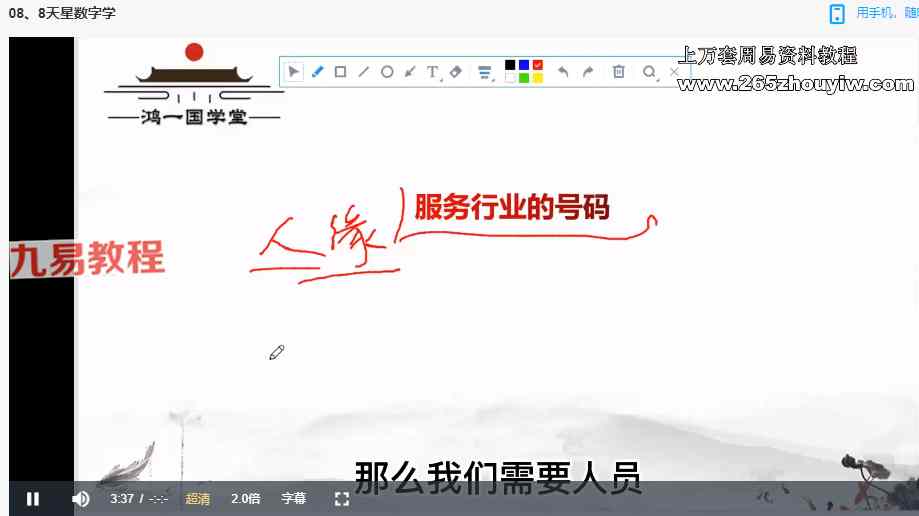Activate the text T tool
Screen dimensions: 919x516
coord(433,72)
